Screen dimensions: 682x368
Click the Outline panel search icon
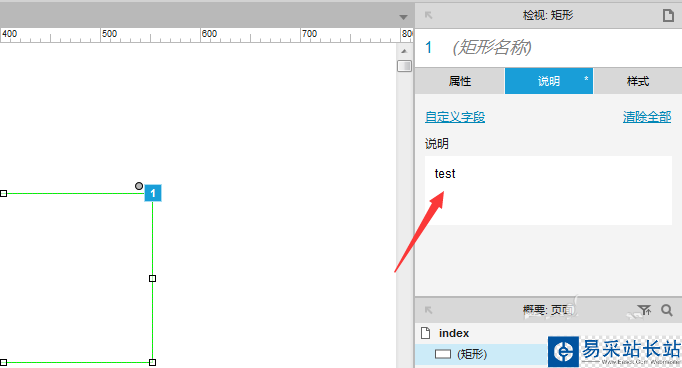[667, 310]
